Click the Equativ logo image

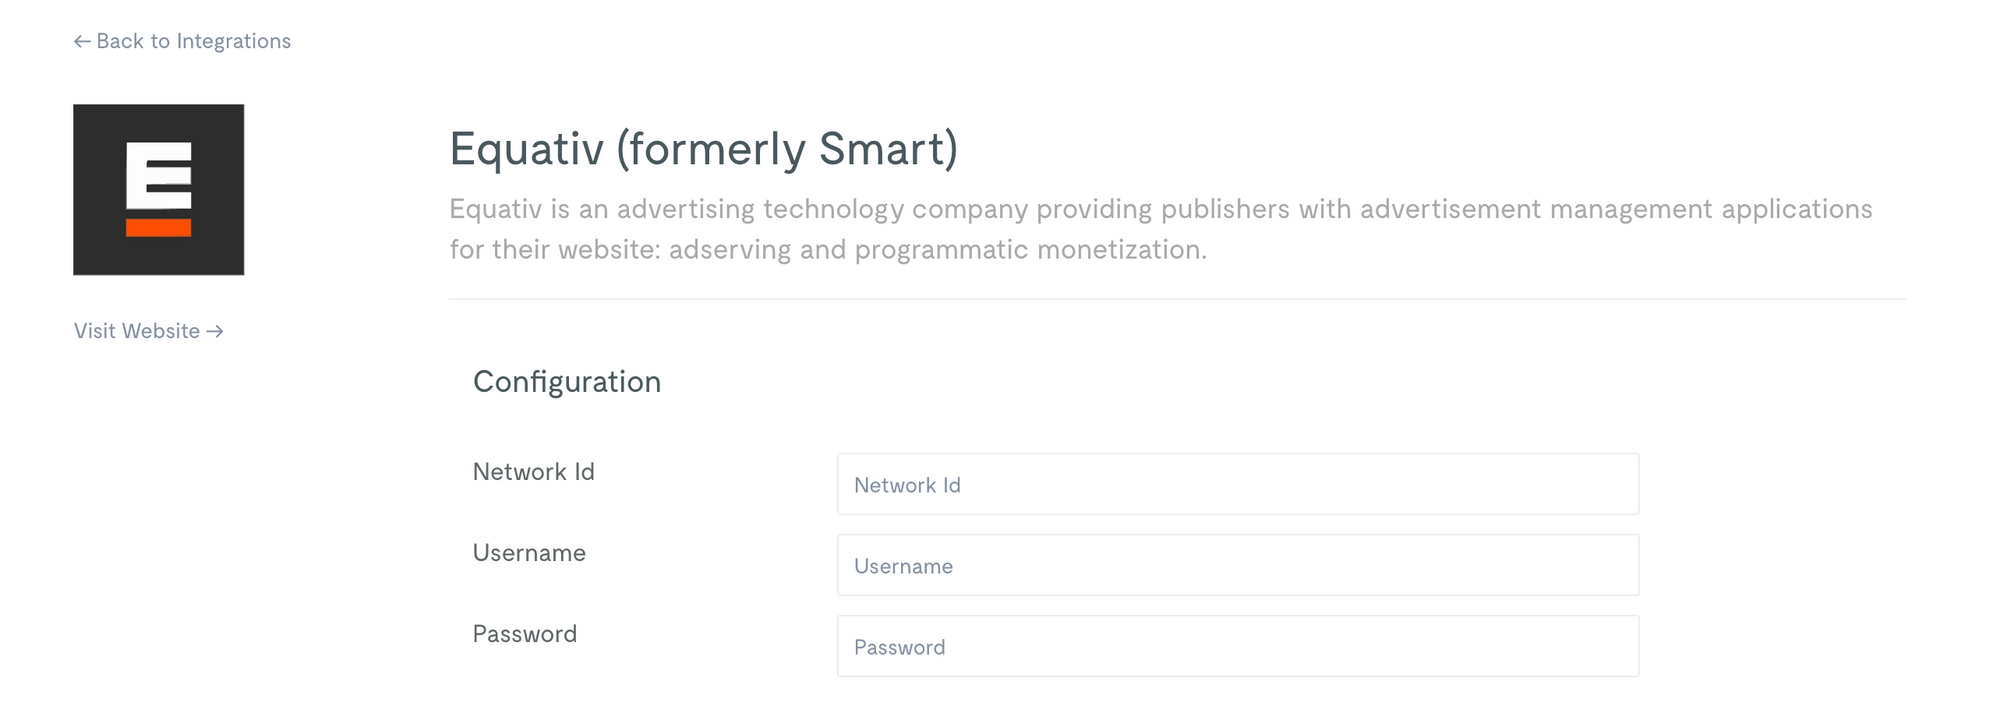coord(159,190)
